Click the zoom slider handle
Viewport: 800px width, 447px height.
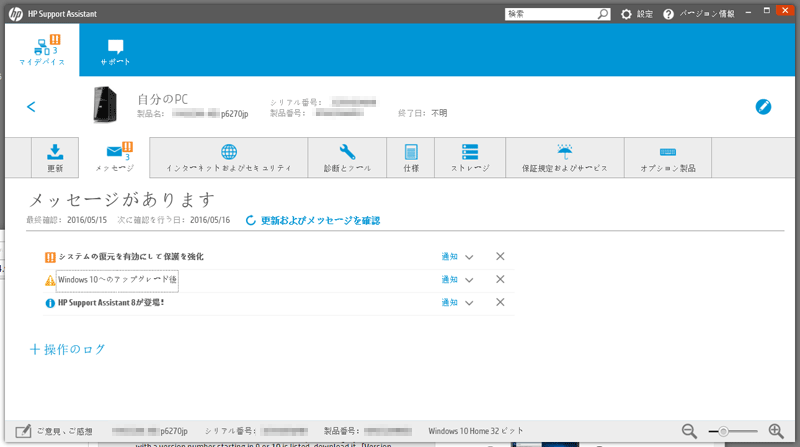[723, 432]
